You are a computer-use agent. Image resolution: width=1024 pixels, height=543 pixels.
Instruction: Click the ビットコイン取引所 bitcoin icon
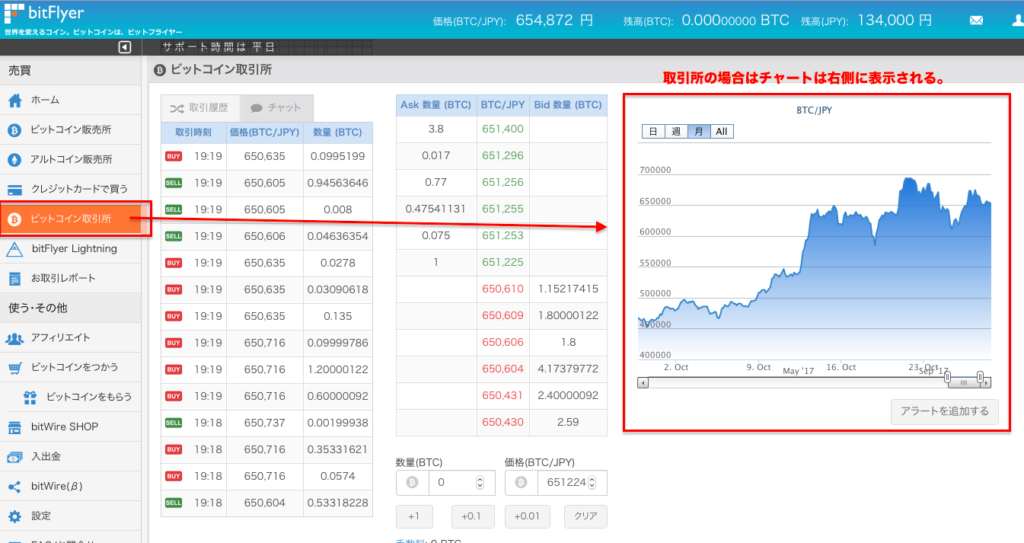pyautogui.click(x=14, y=219)
